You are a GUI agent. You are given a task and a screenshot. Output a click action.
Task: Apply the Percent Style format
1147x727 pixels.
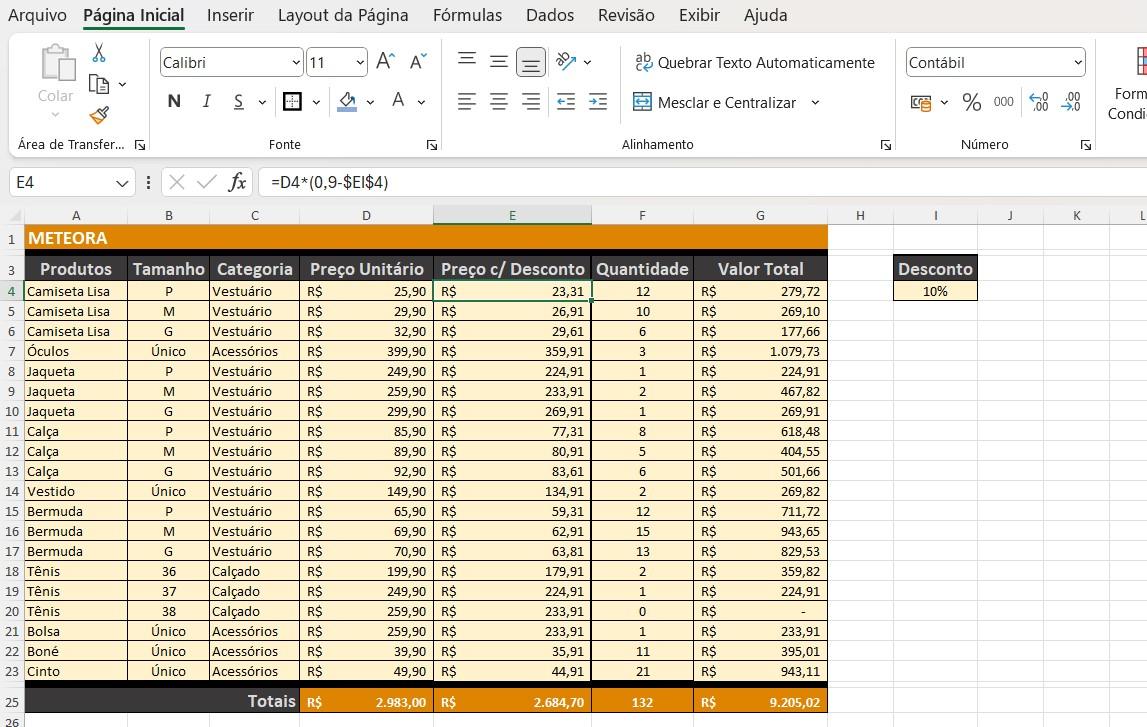(x=971, y=102)
